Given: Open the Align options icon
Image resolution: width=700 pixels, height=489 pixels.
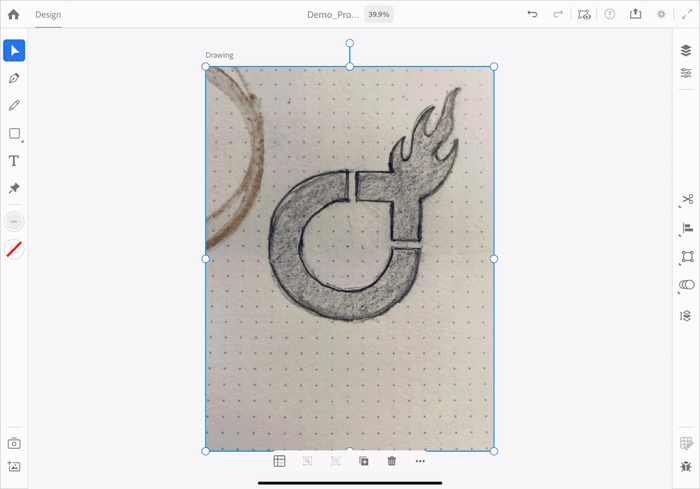Looking at the screenshot, I should pyautogui.click(x=687, y=229).
